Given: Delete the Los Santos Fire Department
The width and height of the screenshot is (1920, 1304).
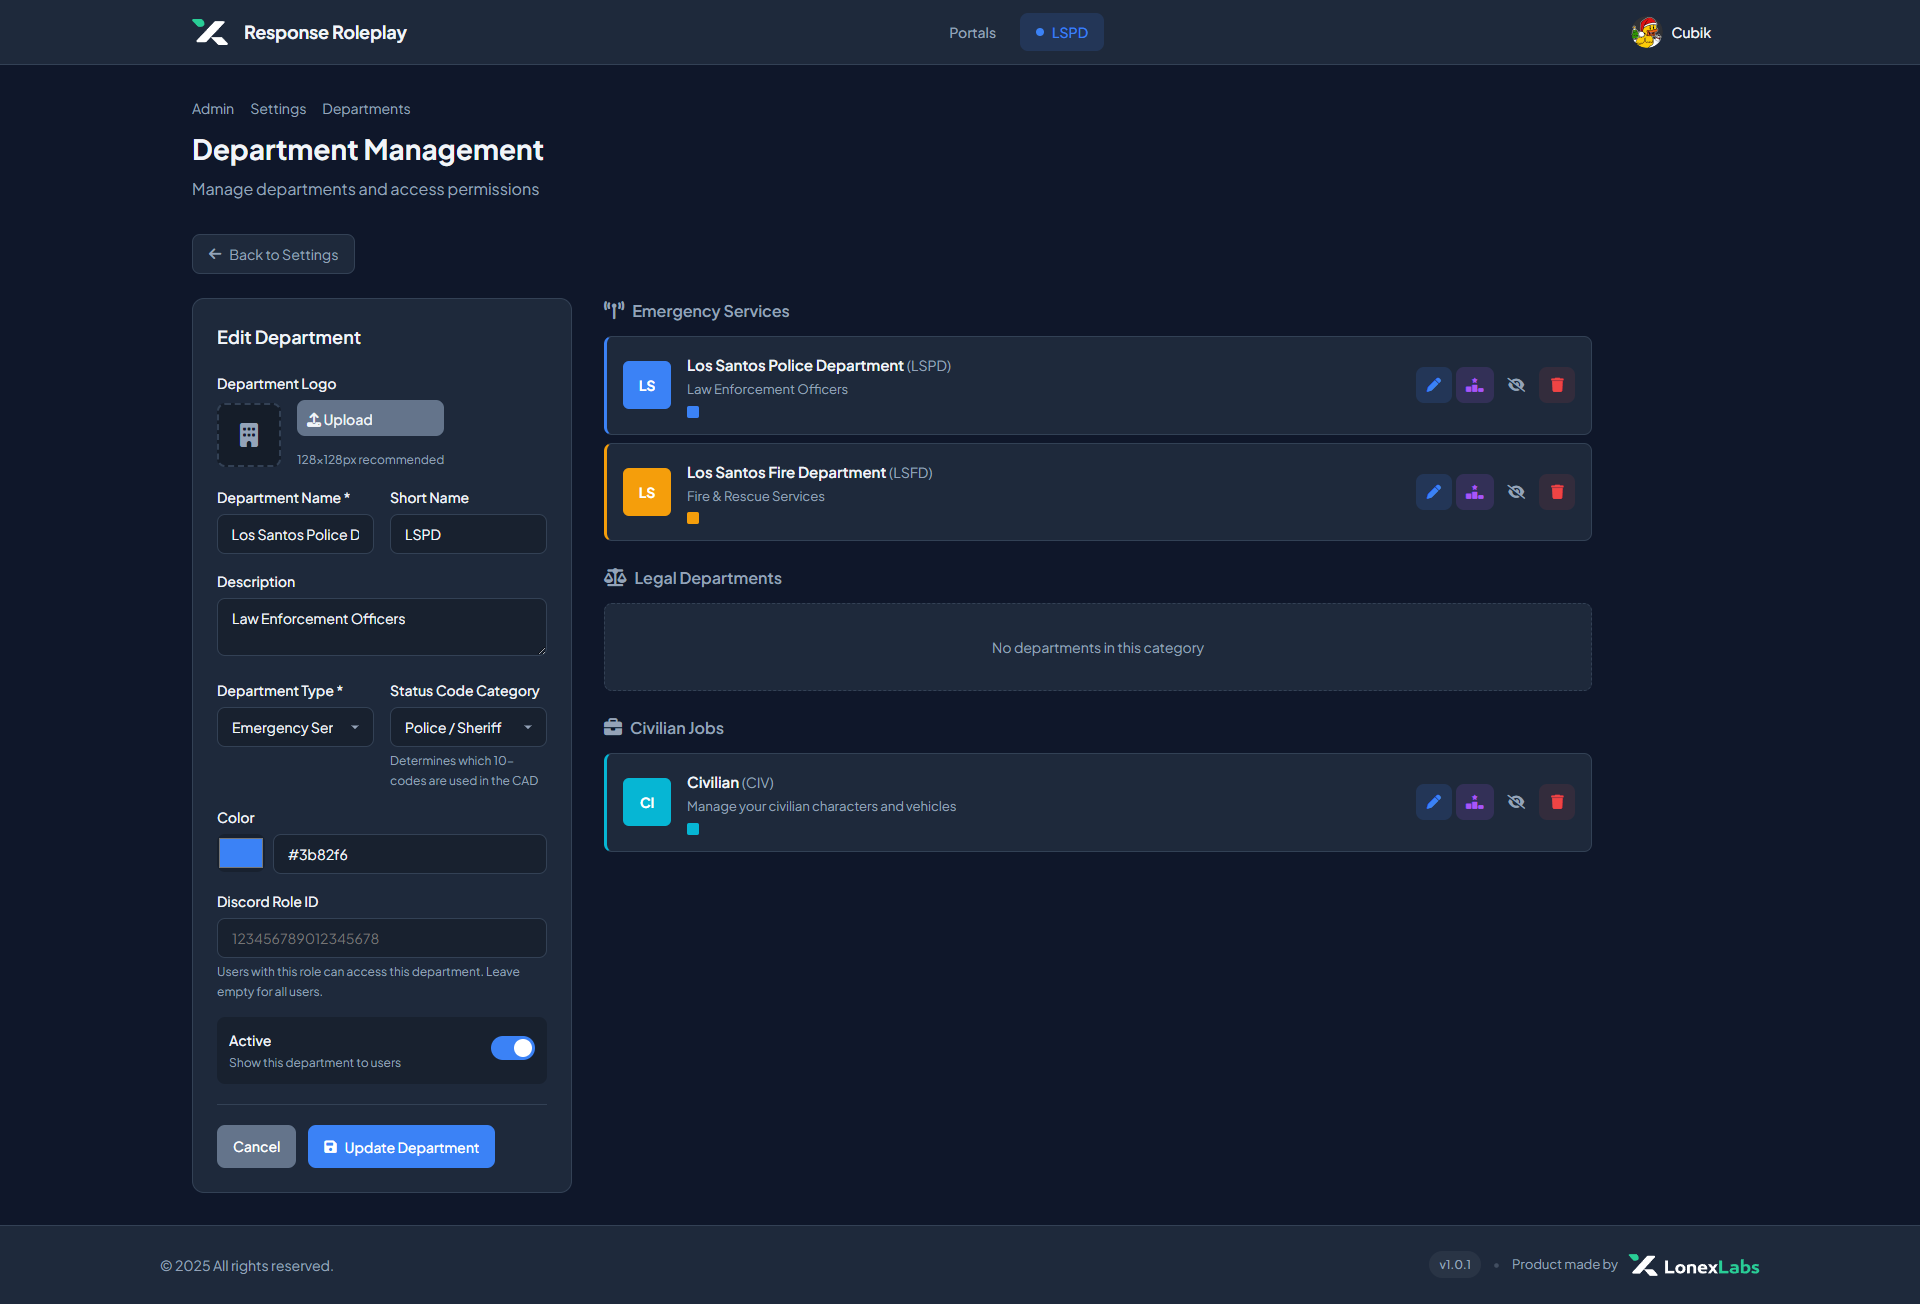Looking at the screenshot, I should click(1556, 492).
